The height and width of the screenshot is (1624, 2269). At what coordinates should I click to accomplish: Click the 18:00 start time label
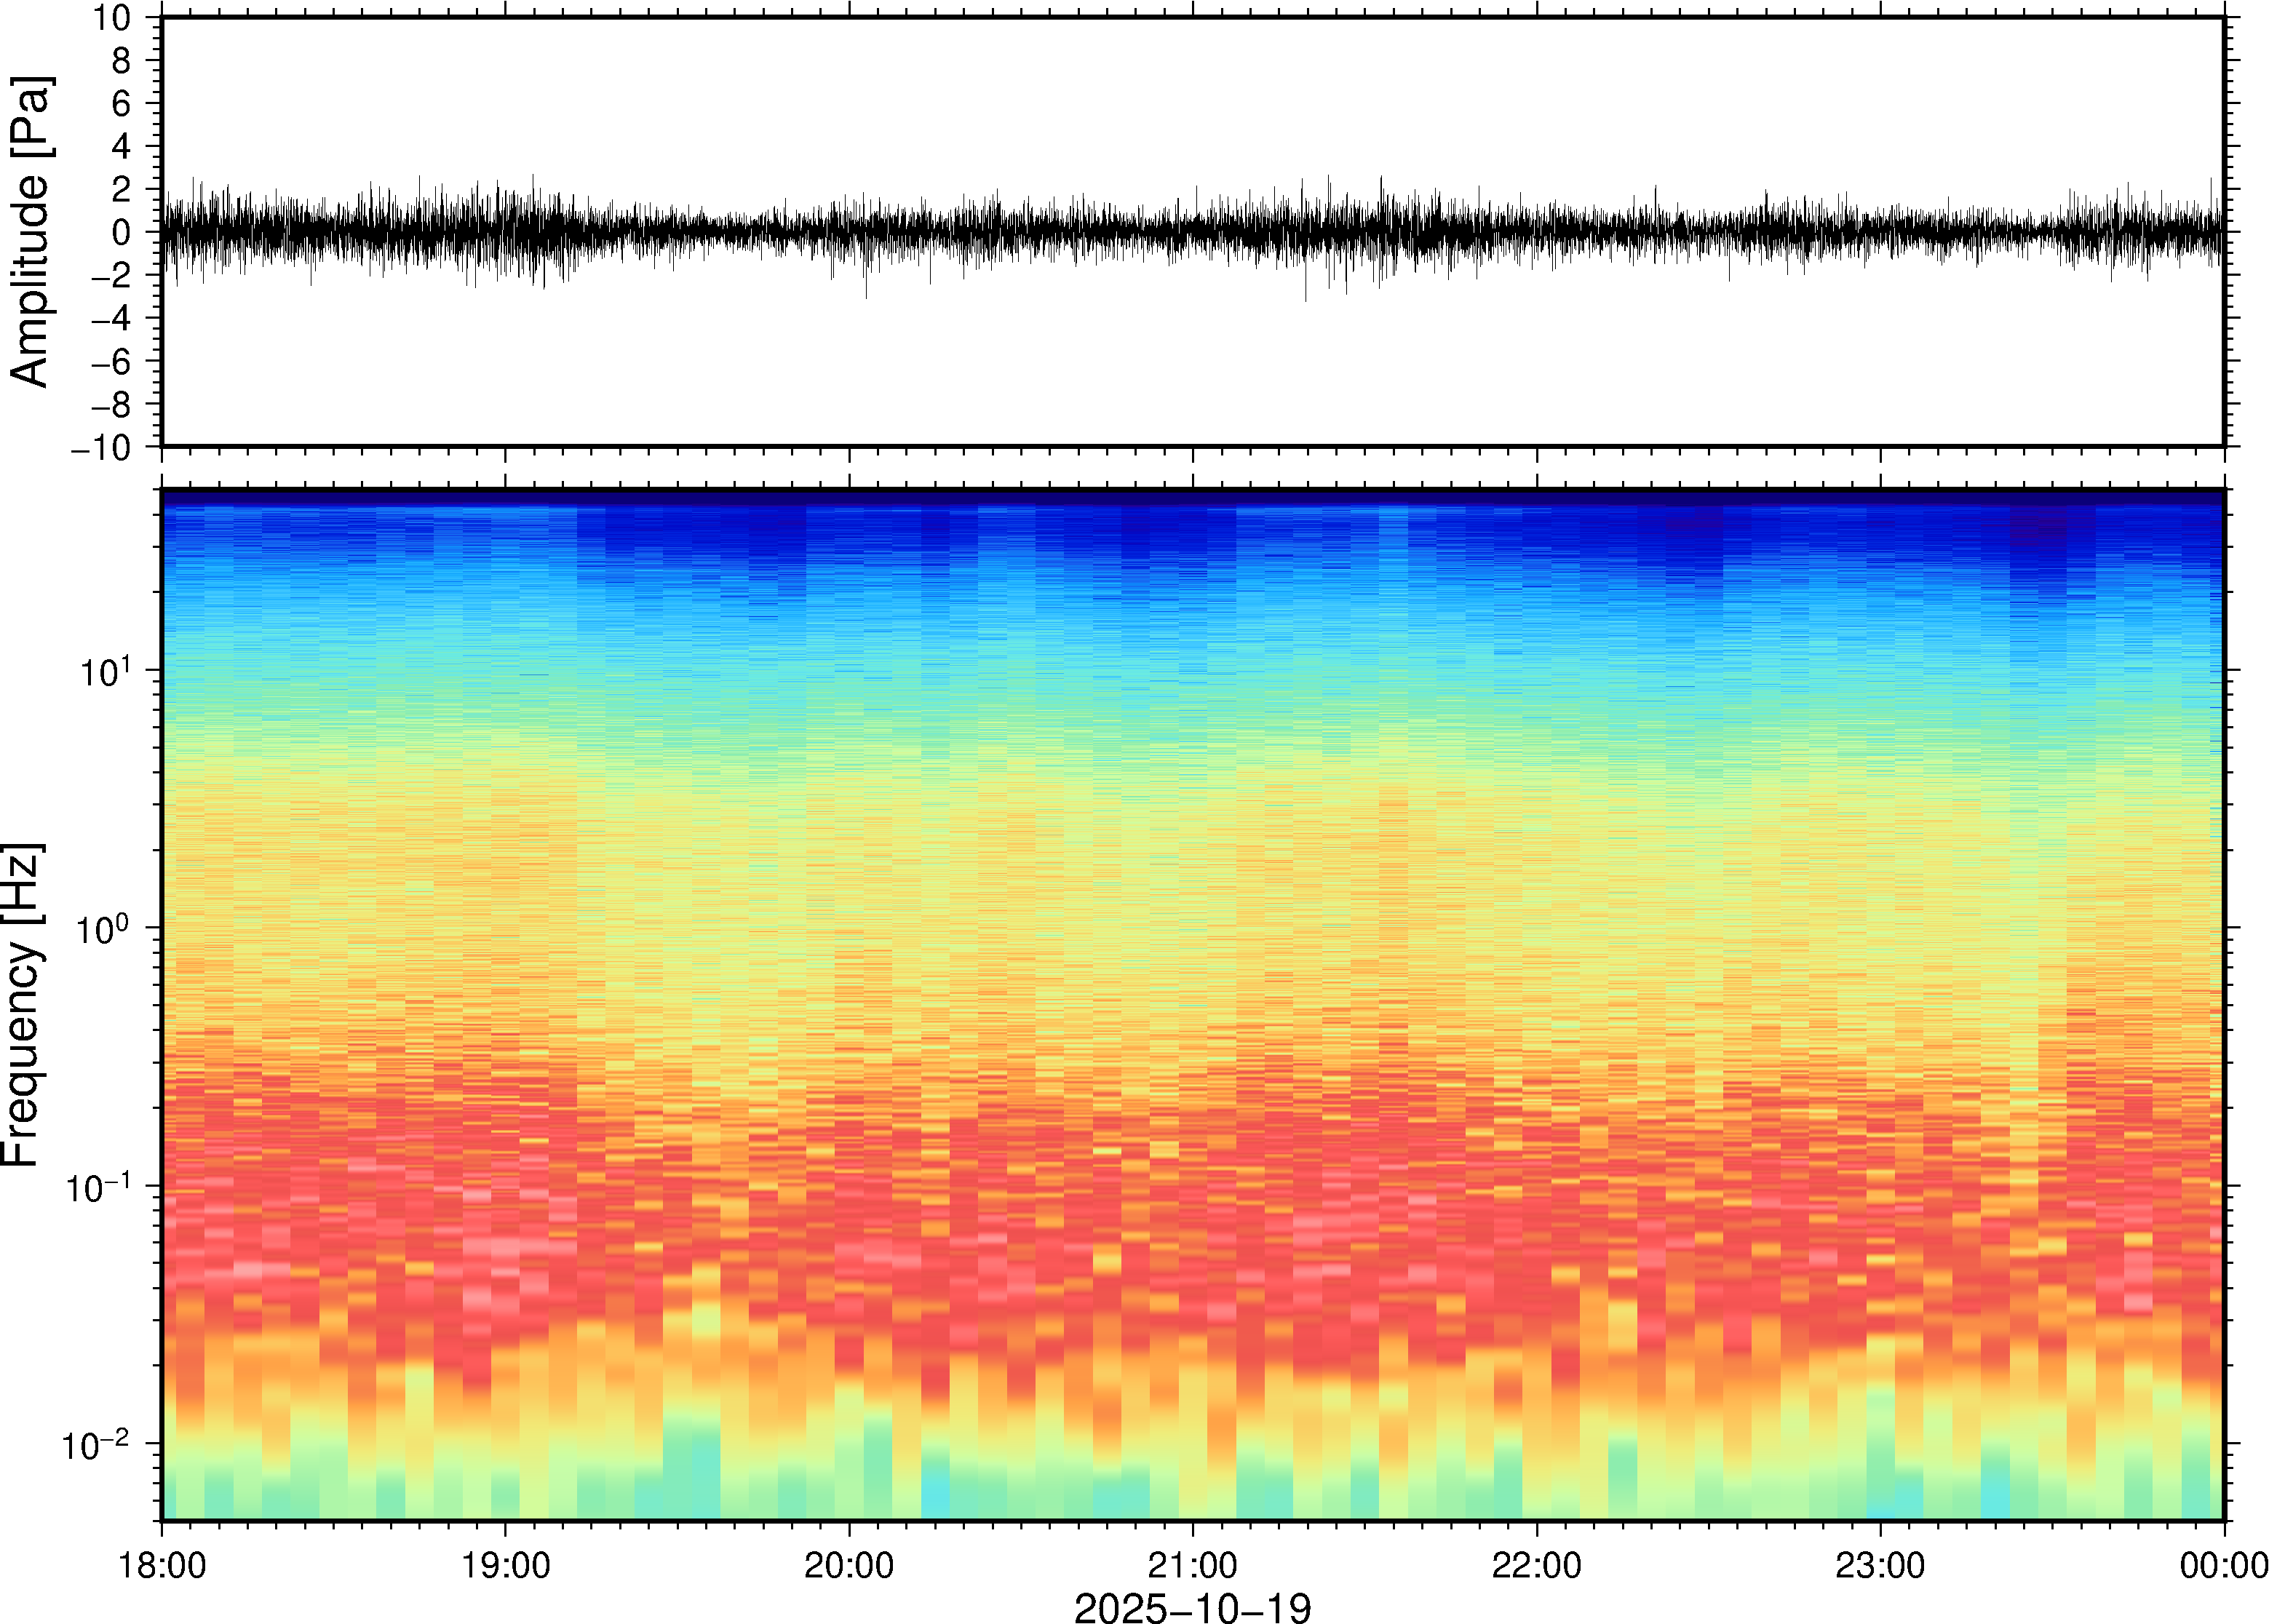162,1565
